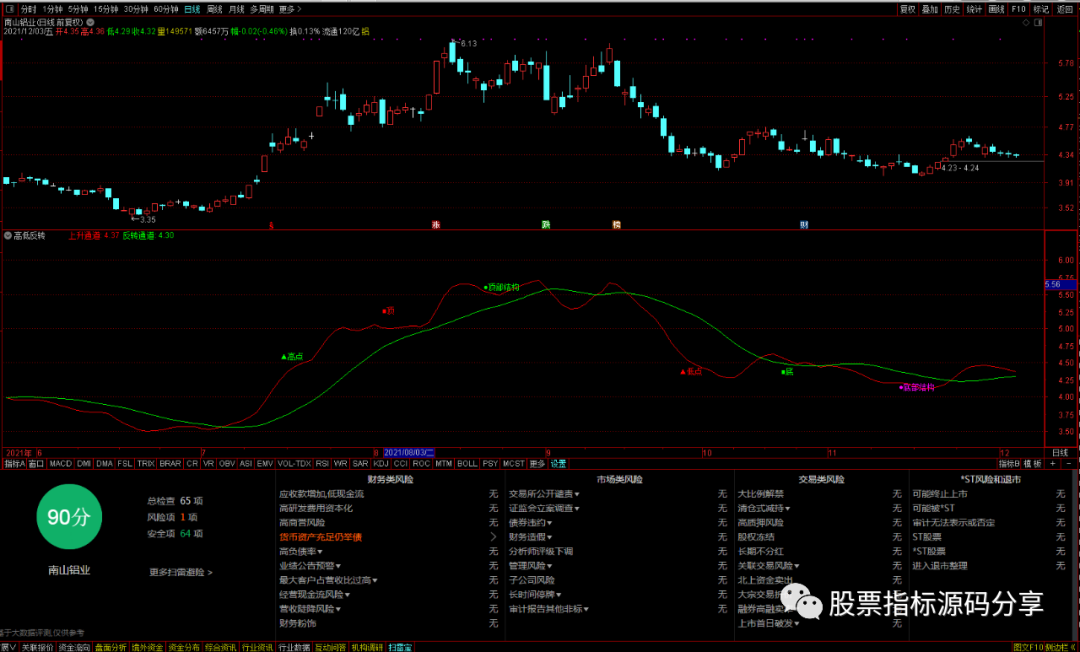Screen dimensions: 1080x652
Task: Click the green 跌 event marker on chart
Action: [546, 225]
